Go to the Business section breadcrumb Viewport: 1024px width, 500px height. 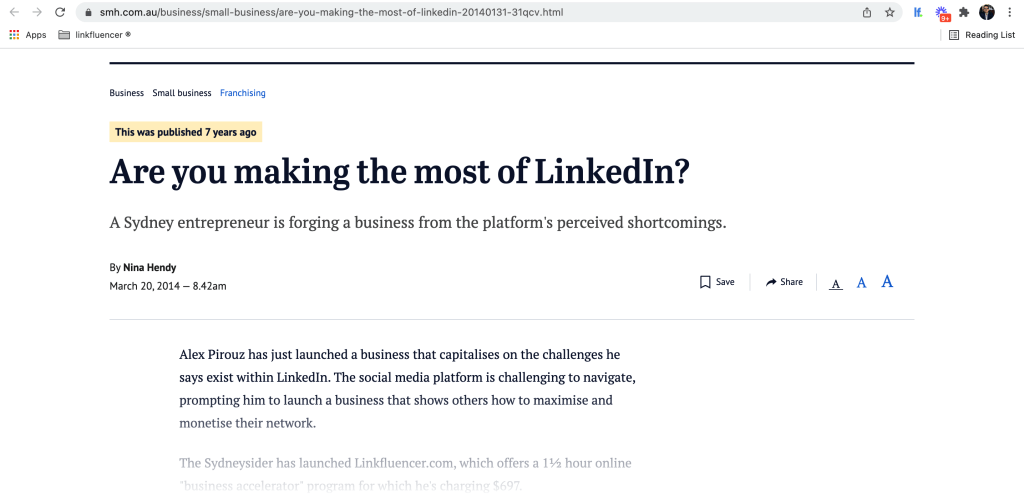127,93
